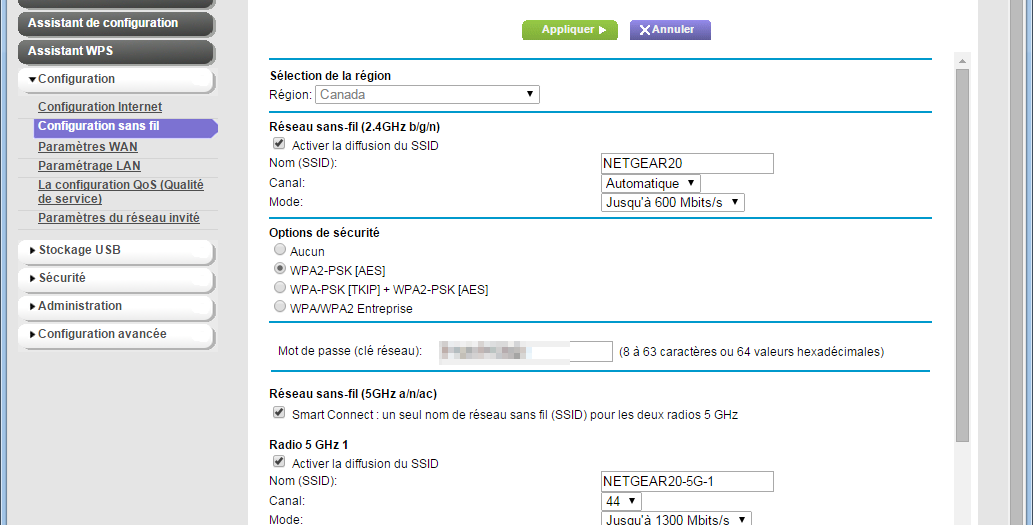Open the Assistant WPS menu
Viewport: 1033px width, 525px height.
pos(115,51)
